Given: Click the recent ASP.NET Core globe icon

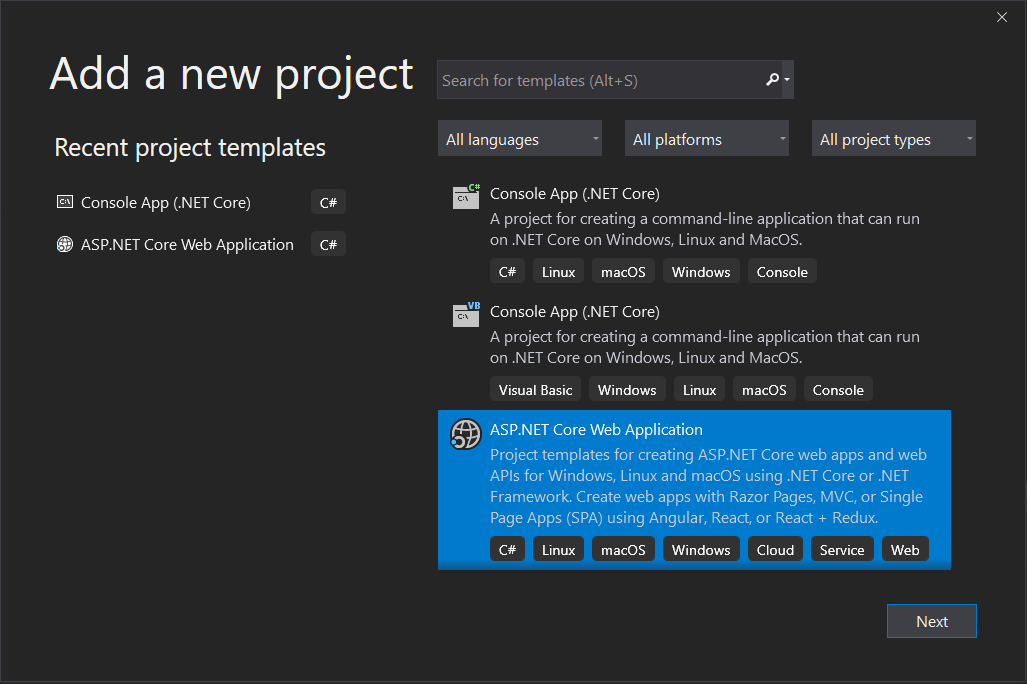Looking at the screenshot, I should tap(65, 244).
